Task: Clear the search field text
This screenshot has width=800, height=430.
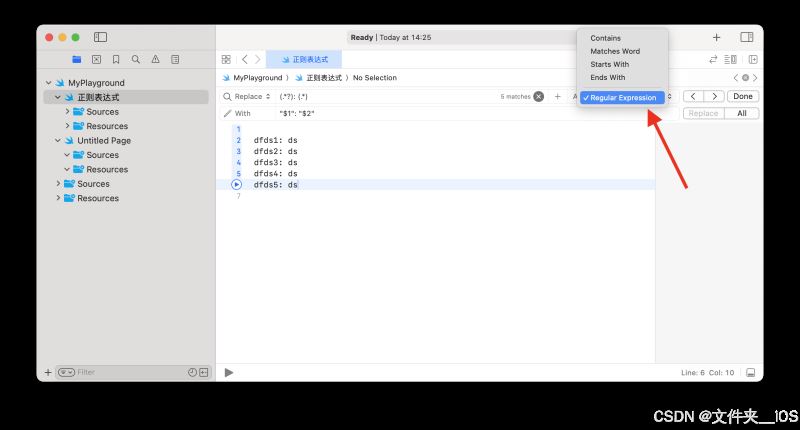Action: 538,97
